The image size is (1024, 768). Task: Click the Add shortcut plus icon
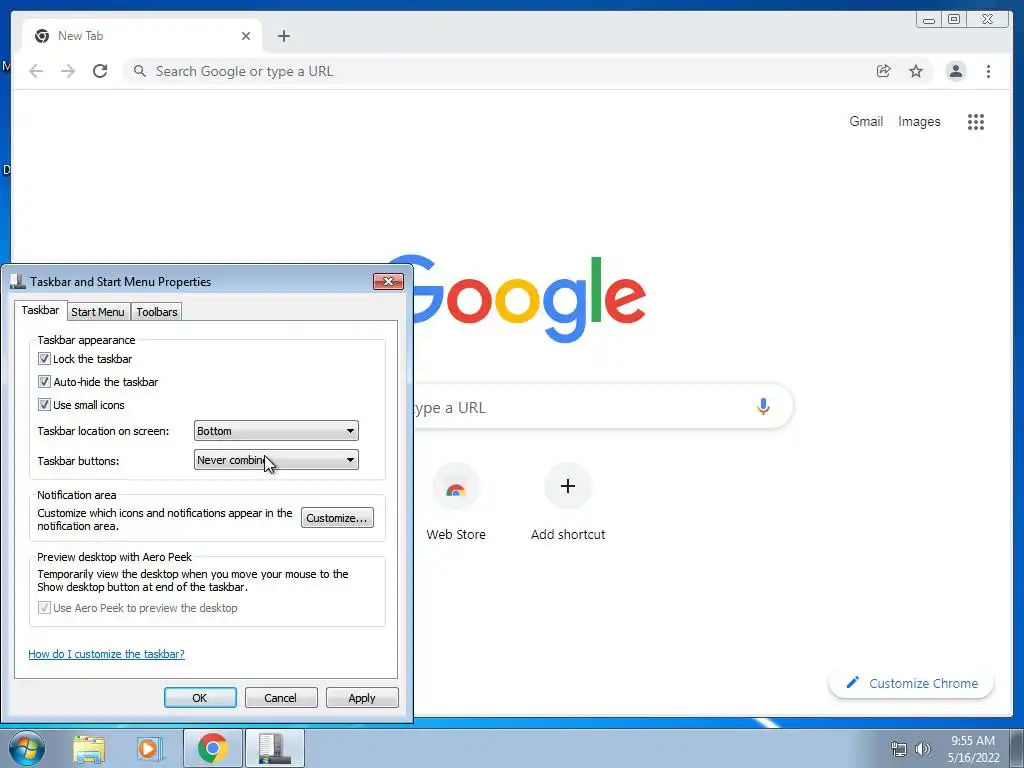(x=568, y=486)
